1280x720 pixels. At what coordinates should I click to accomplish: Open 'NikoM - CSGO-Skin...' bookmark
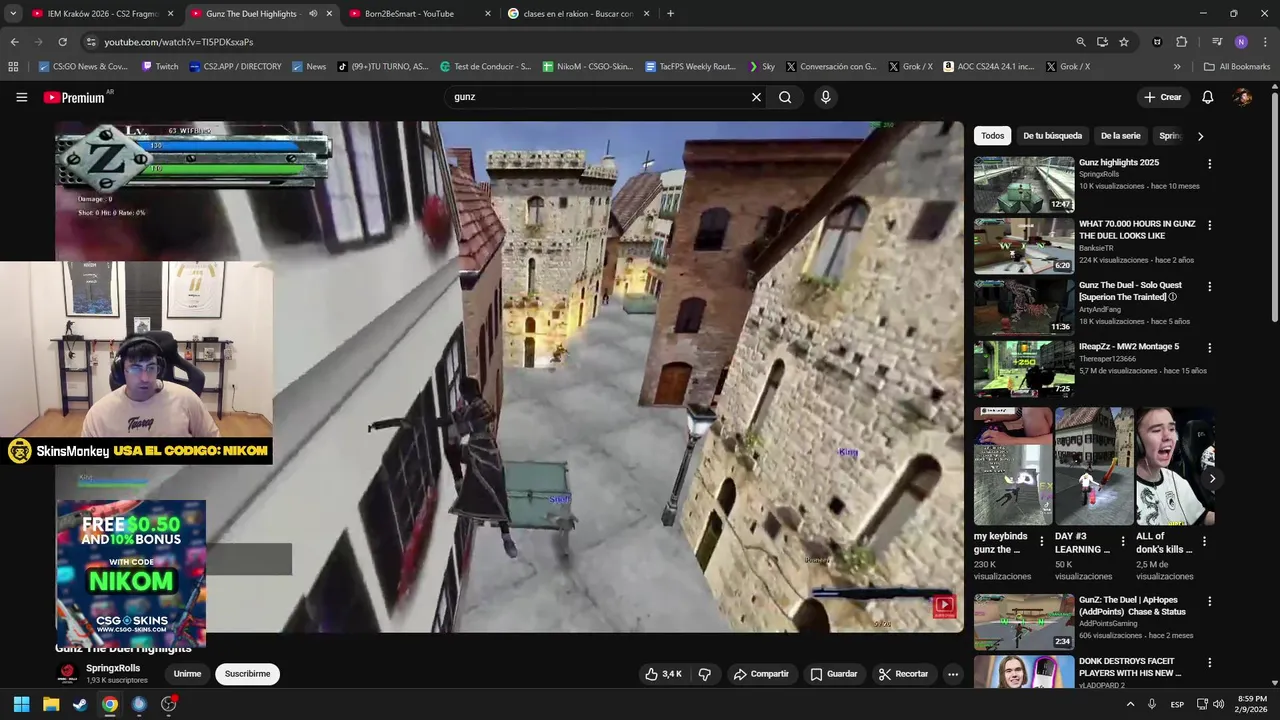tap(588, 67)
